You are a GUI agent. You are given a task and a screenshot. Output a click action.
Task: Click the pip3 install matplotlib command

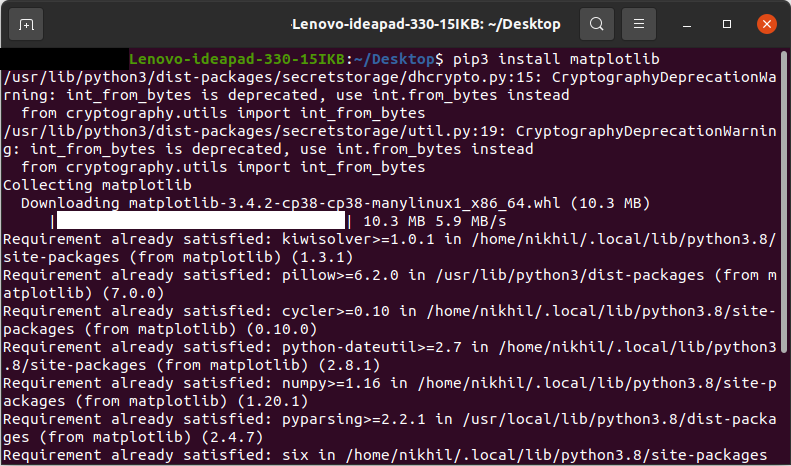(x=556, y=60)
